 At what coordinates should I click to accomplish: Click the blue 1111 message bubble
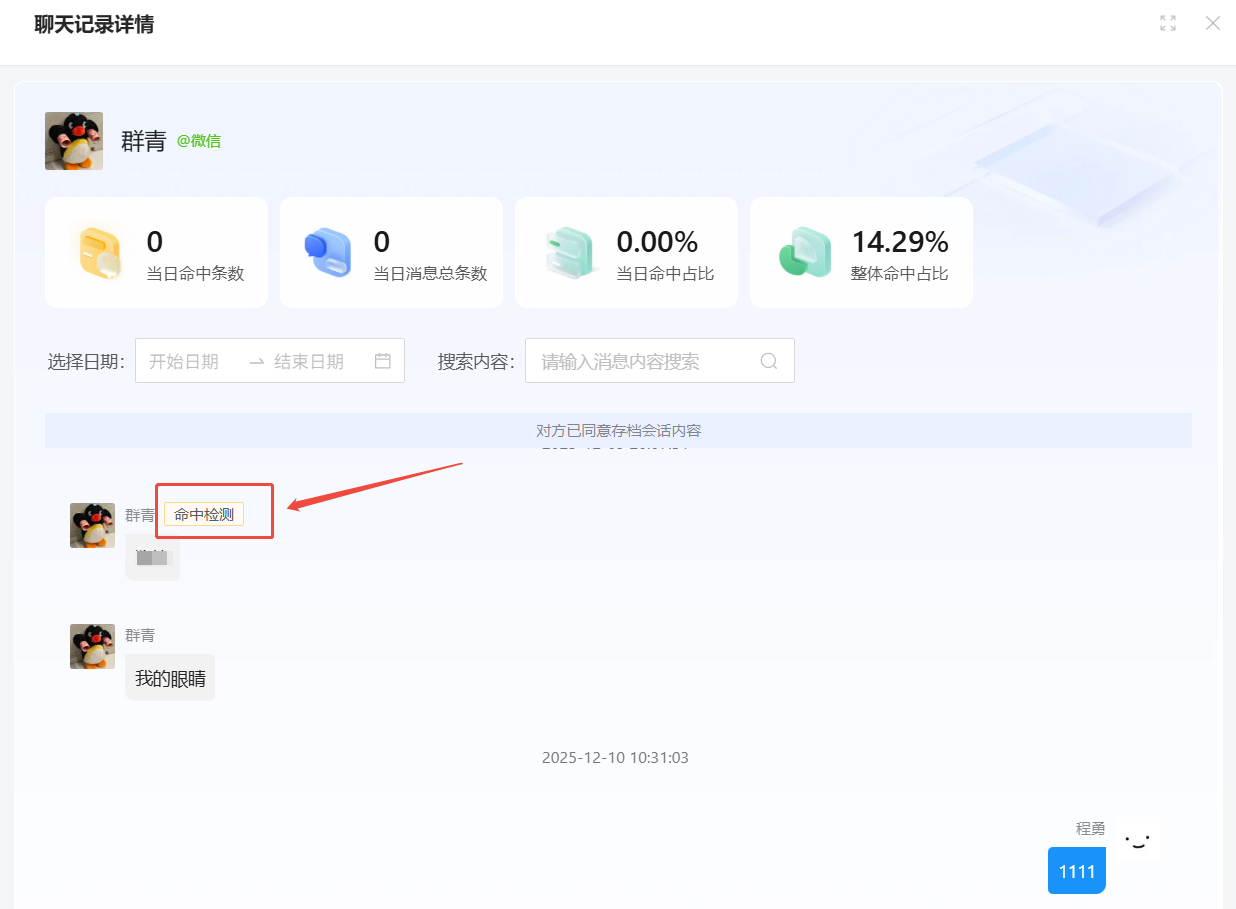tap(1076, 871)
